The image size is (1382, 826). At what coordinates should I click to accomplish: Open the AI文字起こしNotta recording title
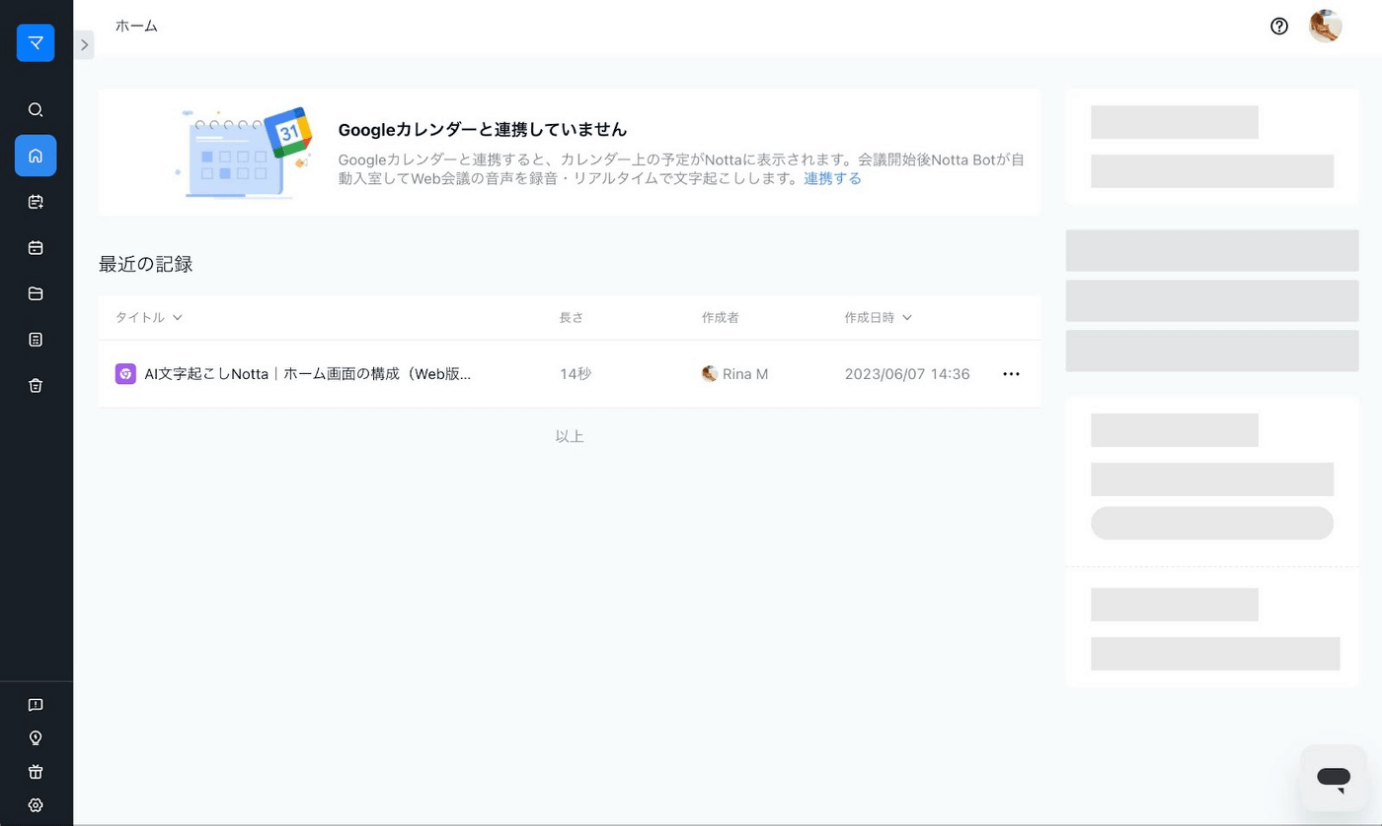coord(307,374)
